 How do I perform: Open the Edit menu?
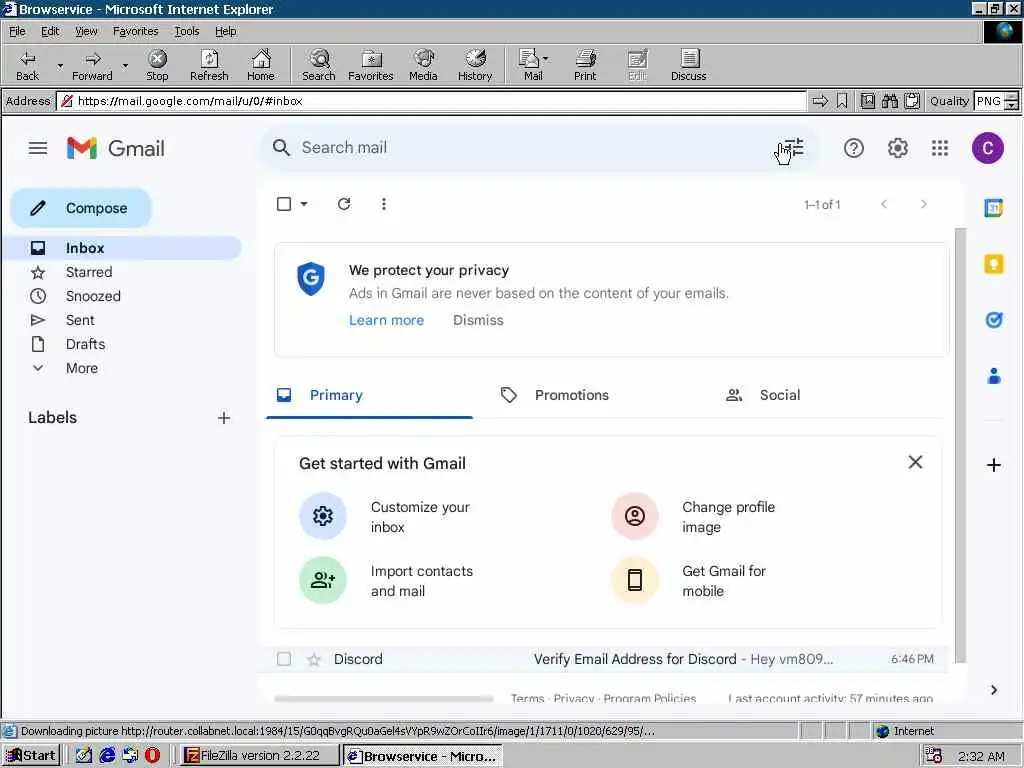[x=50, y=31]
